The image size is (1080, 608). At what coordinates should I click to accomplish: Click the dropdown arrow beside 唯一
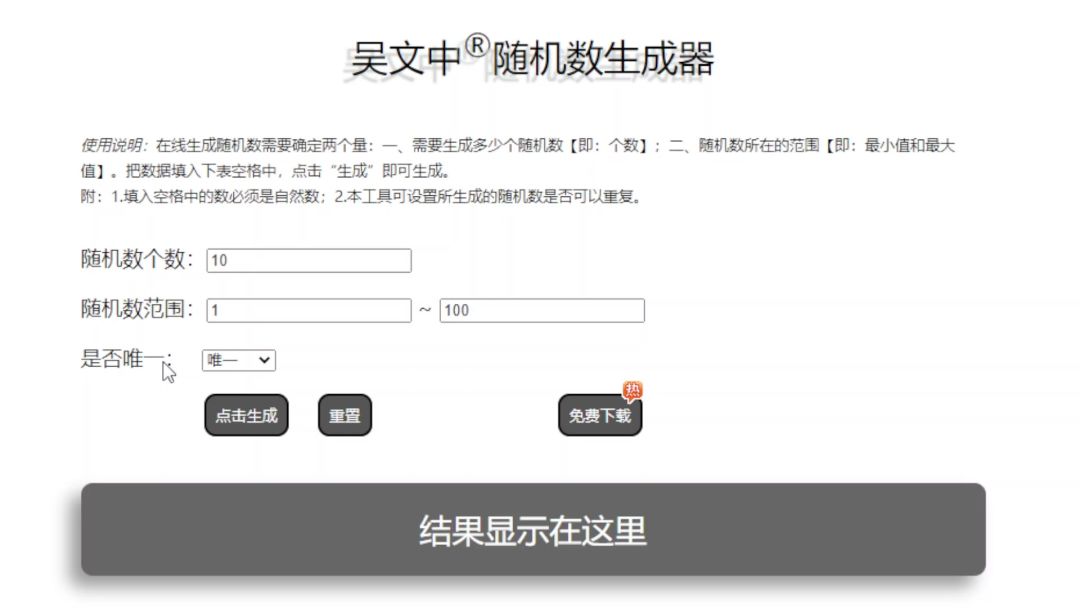[264, 360]
